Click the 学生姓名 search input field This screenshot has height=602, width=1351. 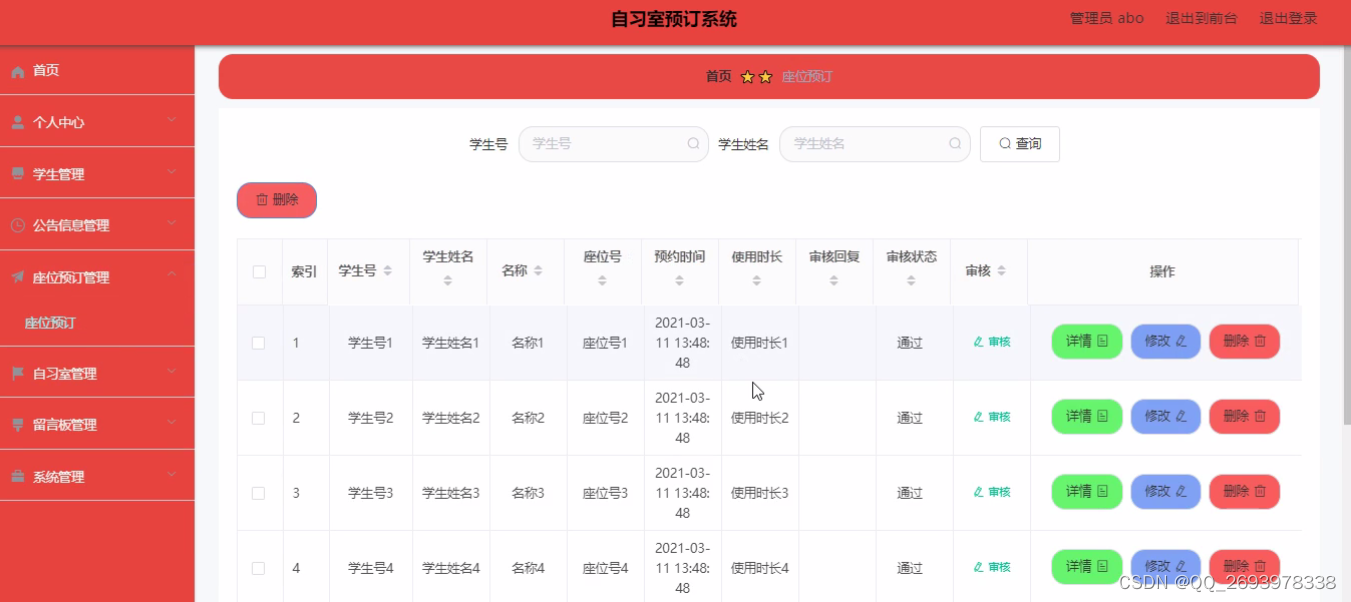875,144
